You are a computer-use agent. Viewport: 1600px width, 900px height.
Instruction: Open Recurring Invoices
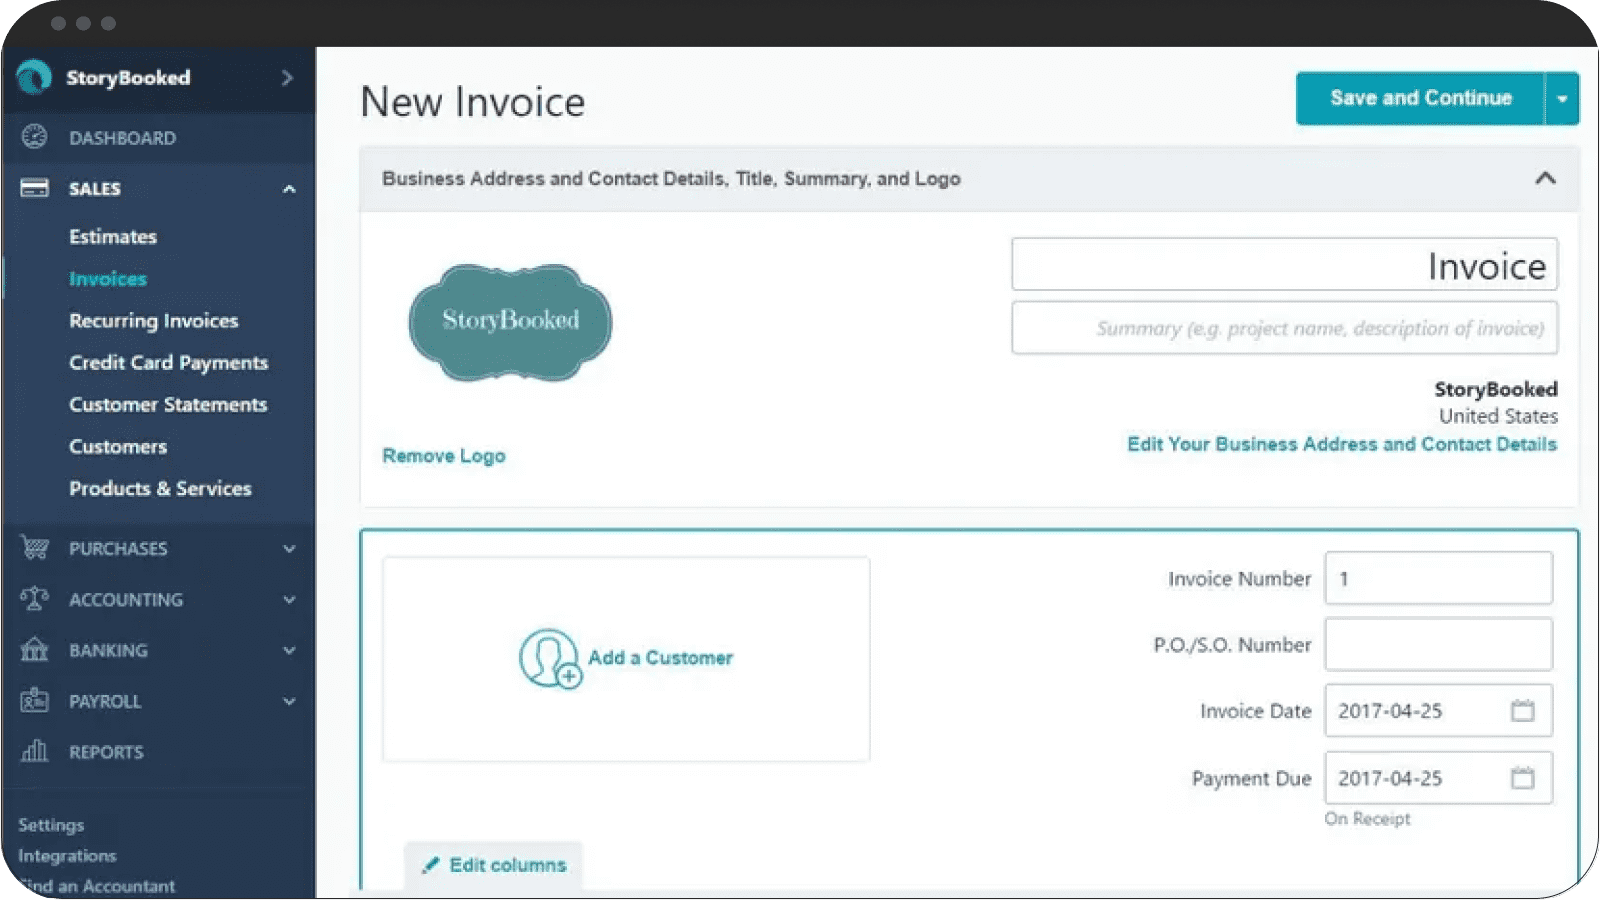point(154,321)
